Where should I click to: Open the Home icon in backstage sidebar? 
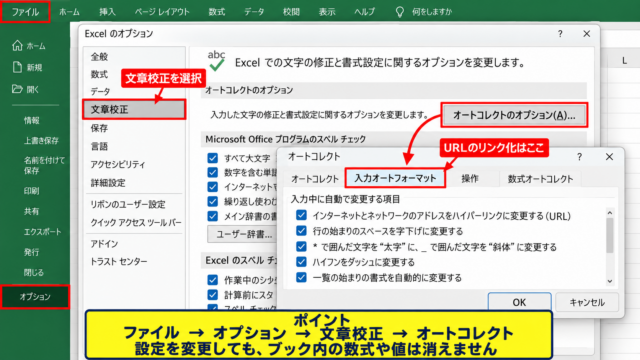click(x=17, y=46)
